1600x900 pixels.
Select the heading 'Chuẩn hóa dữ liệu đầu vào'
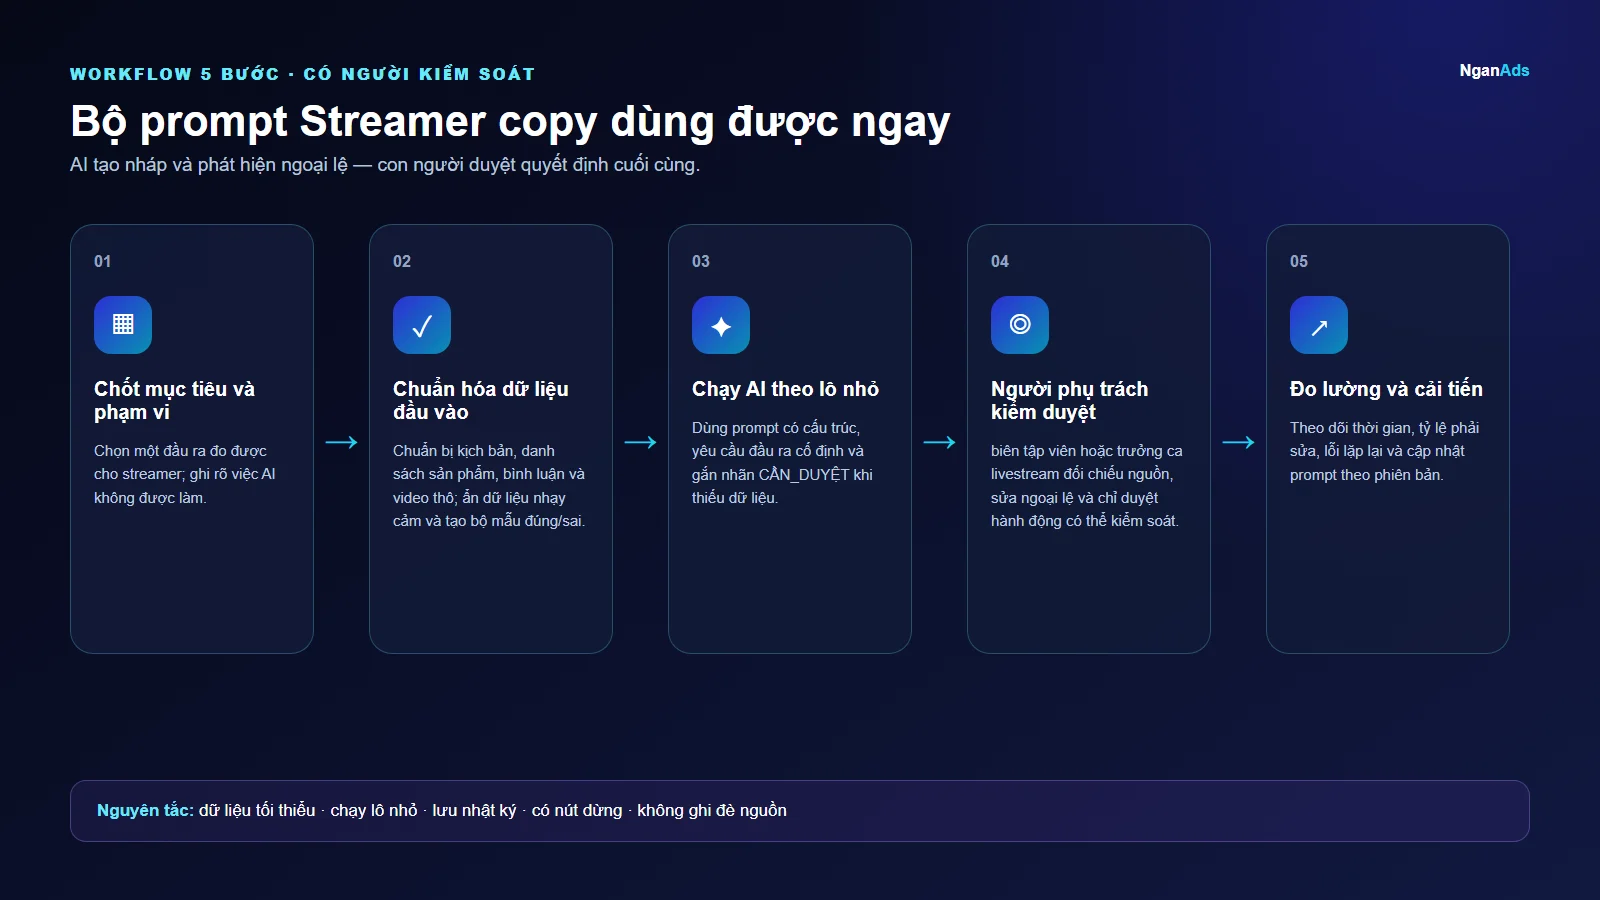pos(480,400)
